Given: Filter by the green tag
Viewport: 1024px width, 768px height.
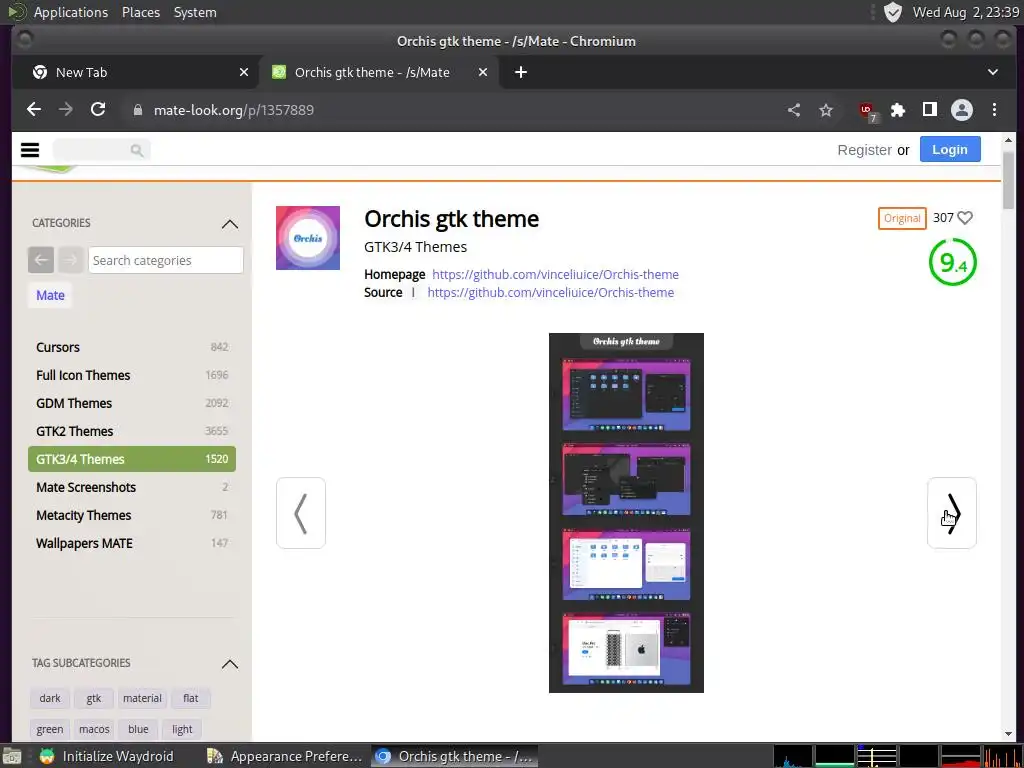Looking at the screenshot, I should 50,729.
